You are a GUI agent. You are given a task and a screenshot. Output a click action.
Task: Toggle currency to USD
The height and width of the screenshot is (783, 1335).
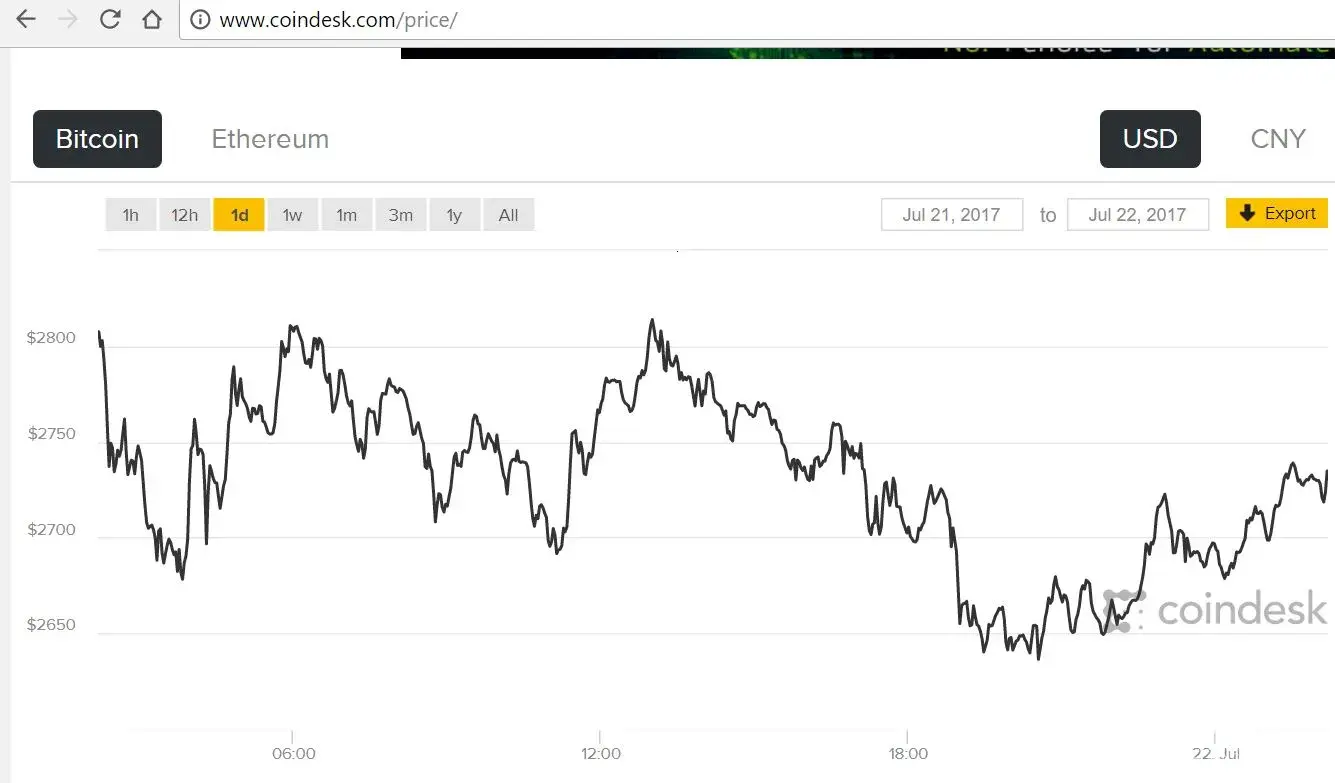1150,139
